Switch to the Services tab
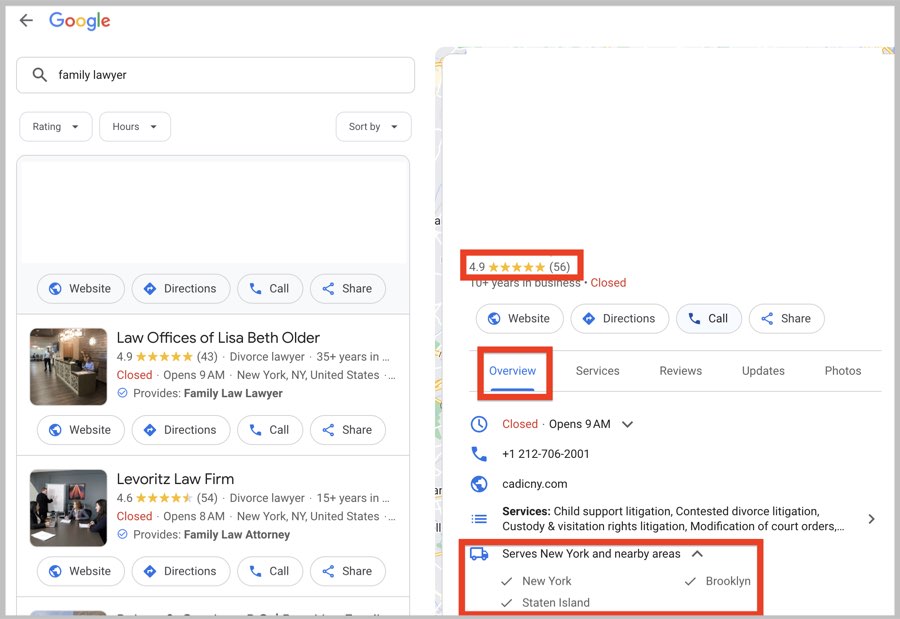This screenshot has width=900, height=619. click(598, 371)
